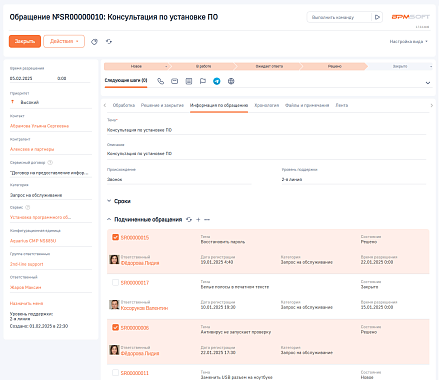Set case stage to В работе
This screenshot has height=380, width=439.
[203, 67]
